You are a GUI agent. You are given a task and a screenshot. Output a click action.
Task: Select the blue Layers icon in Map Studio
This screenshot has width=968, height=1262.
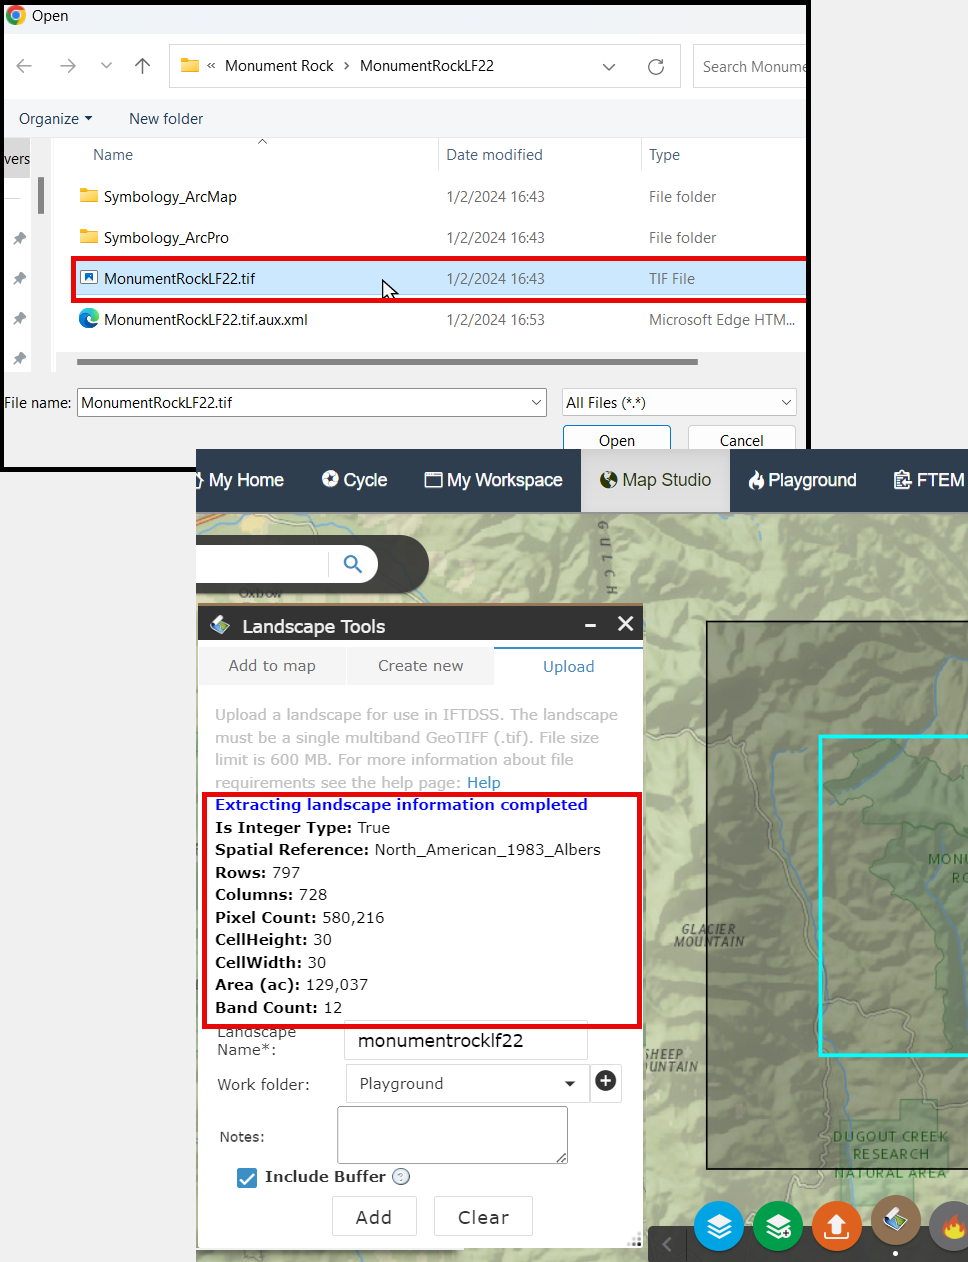[x=718, y=1225]
